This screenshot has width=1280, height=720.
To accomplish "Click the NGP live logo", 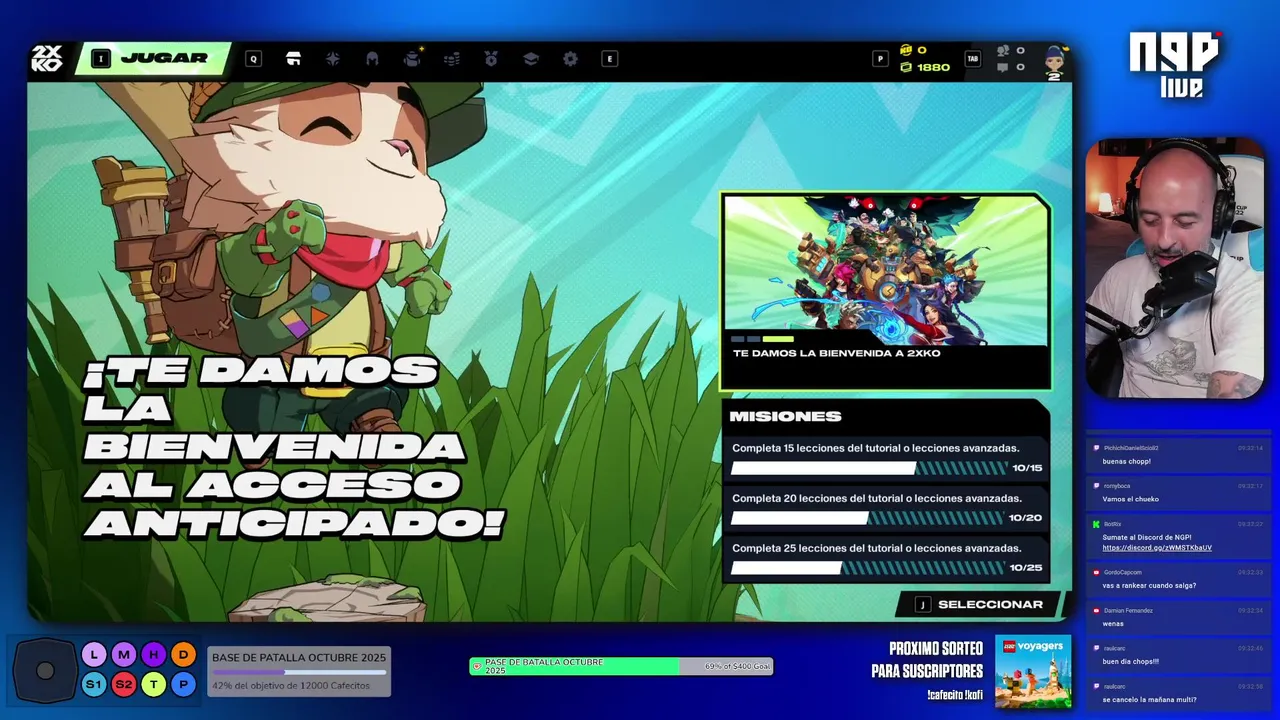I will point(1175,65).
